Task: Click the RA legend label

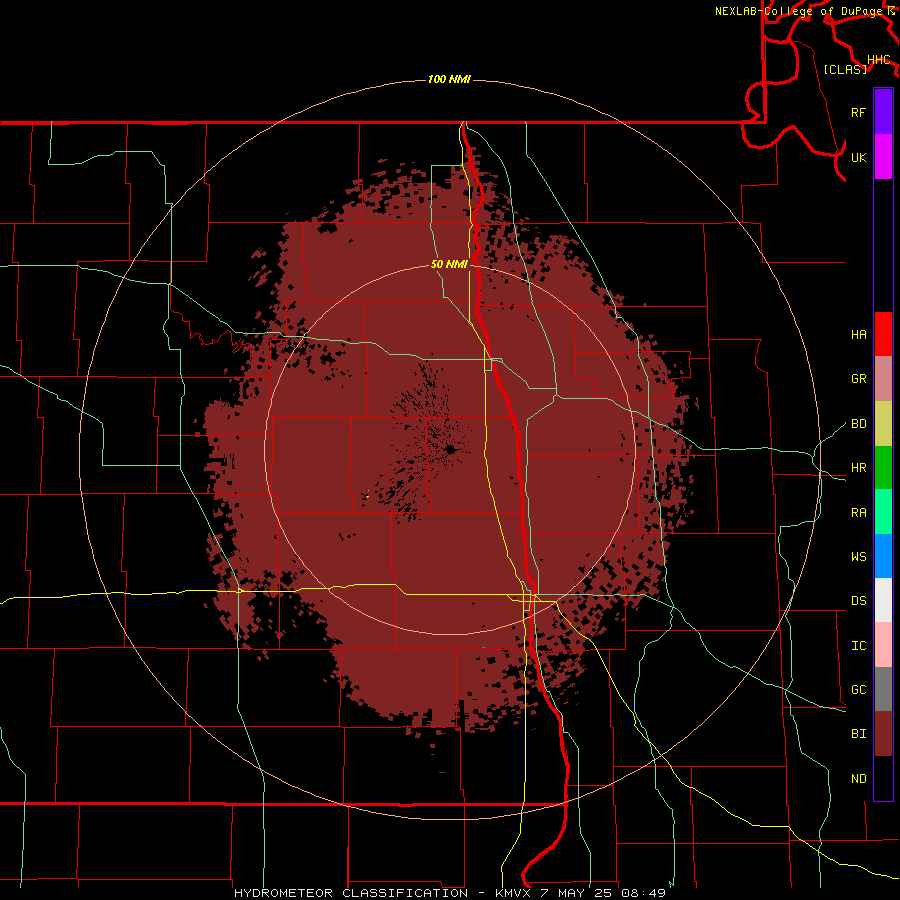Action: click(858, 513)
